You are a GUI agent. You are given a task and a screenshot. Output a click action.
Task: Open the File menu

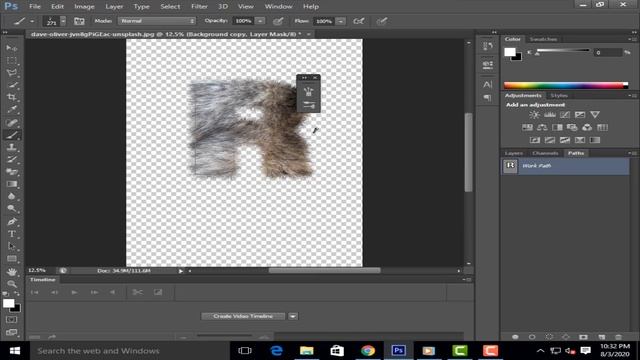tap(35, 7)
